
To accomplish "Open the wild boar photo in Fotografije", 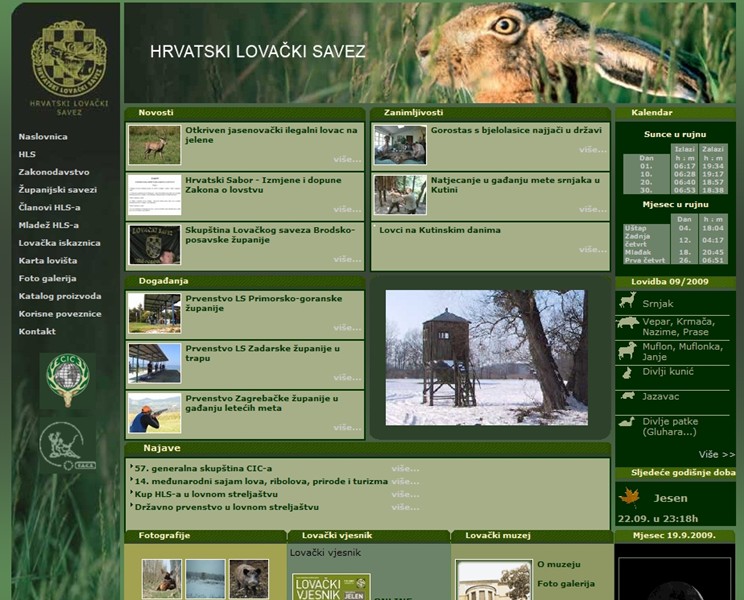I will tap(249, 579).
